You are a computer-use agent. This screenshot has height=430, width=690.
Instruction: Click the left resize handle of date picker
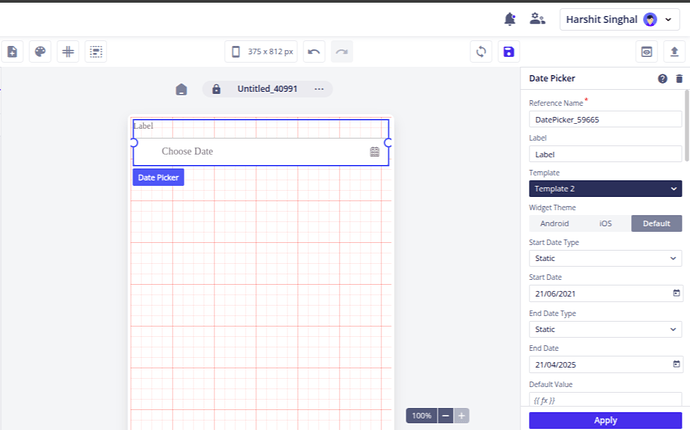(x=134, y=143)
